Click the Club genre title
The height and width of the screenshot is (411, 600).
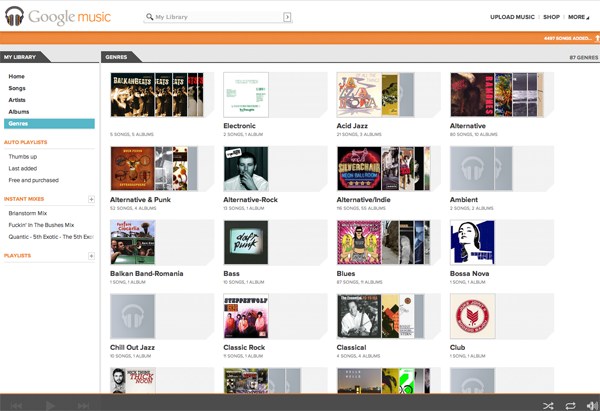click(458, 347)
